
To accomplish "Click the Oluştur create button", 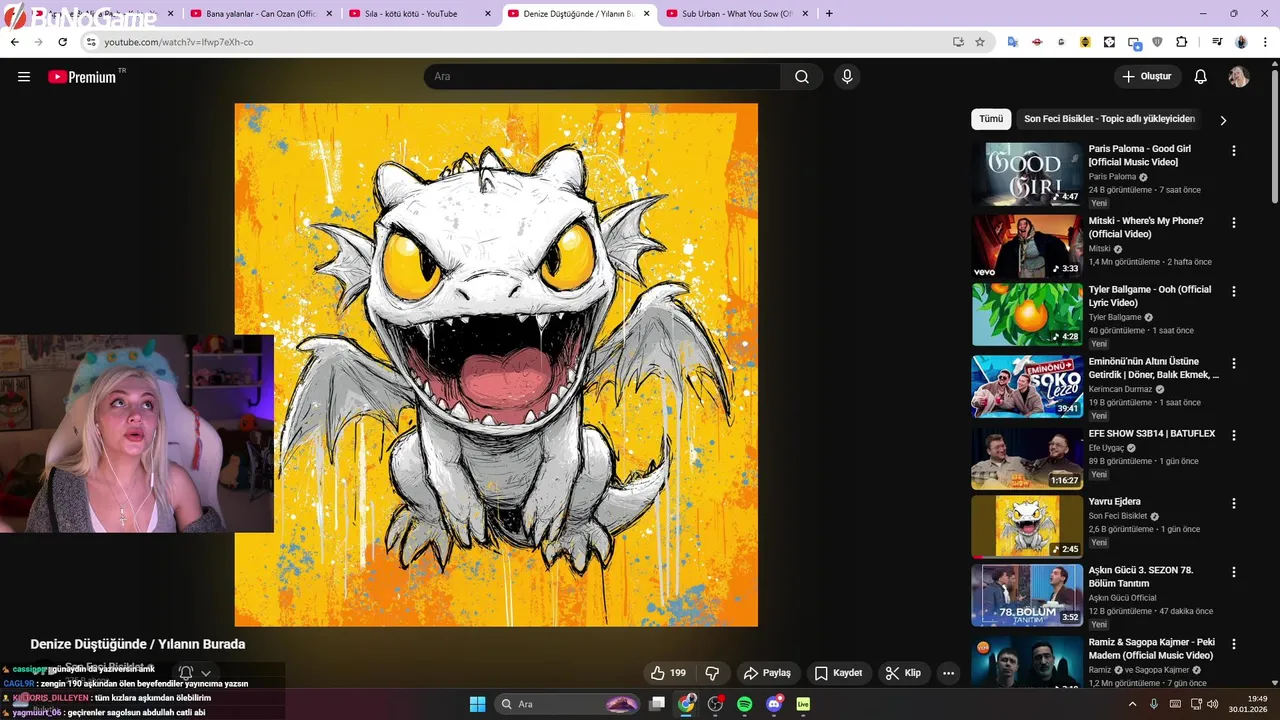I will (x=1147, y=77).
